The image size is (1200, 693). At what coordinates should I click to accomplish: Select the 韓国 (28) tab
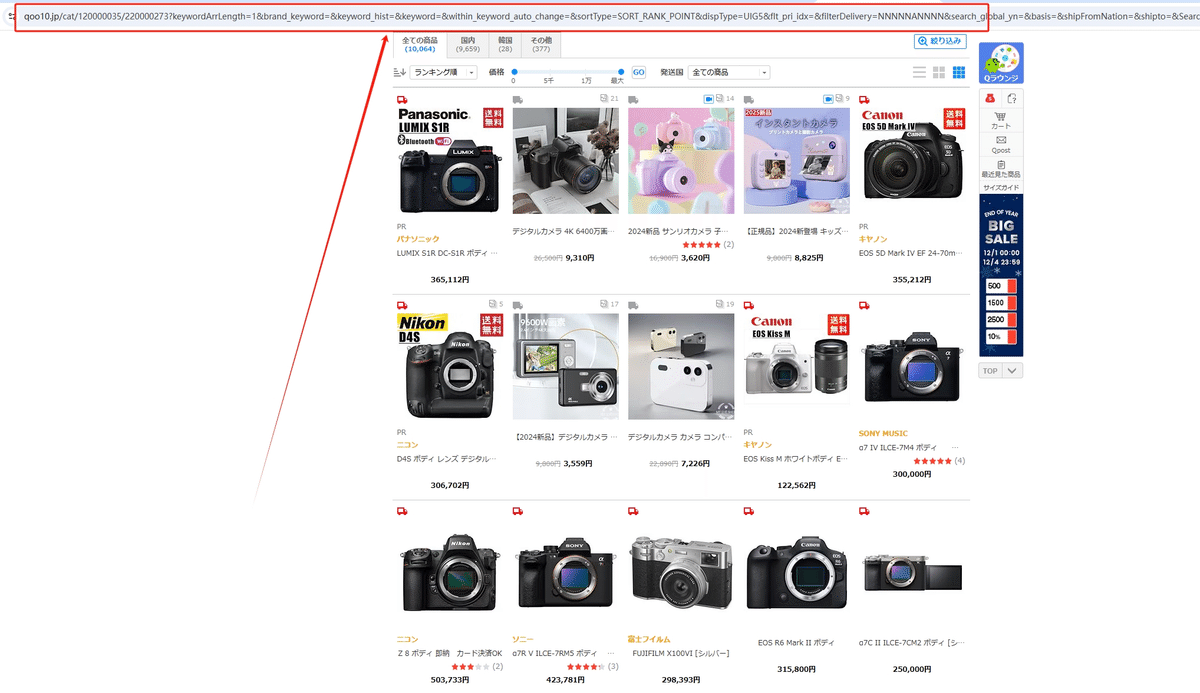click(x=505, y=44)
